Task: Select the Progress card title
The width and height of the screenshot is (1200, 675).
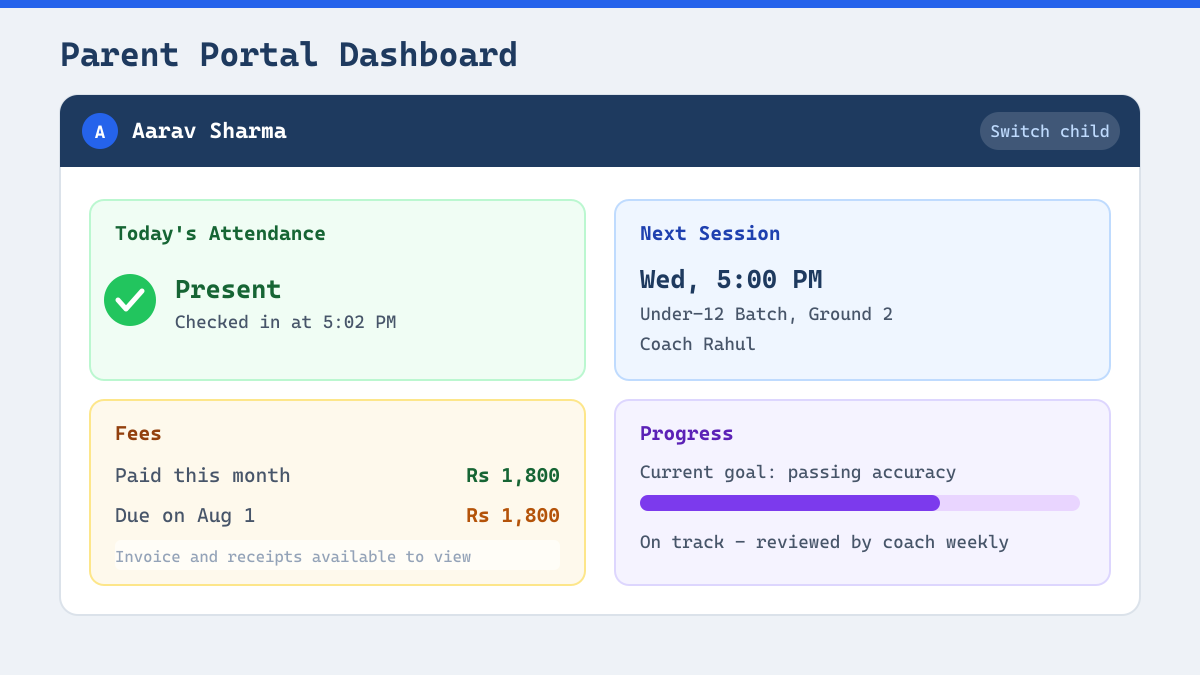Action: (687, 433)
